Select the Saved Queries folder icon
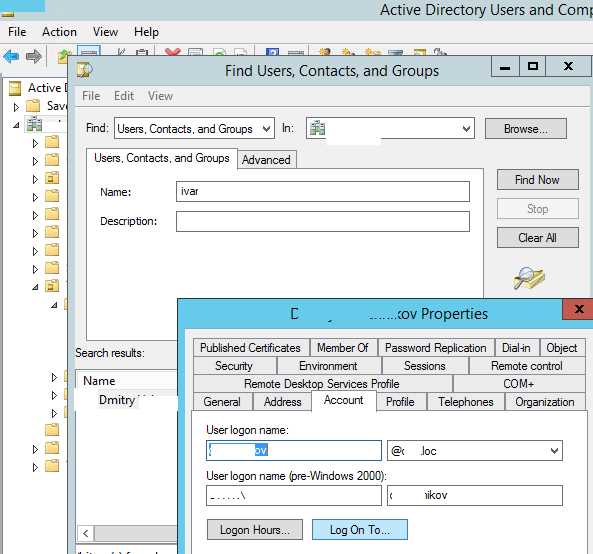This screenshot has height=554, width=593. [33, 106]
